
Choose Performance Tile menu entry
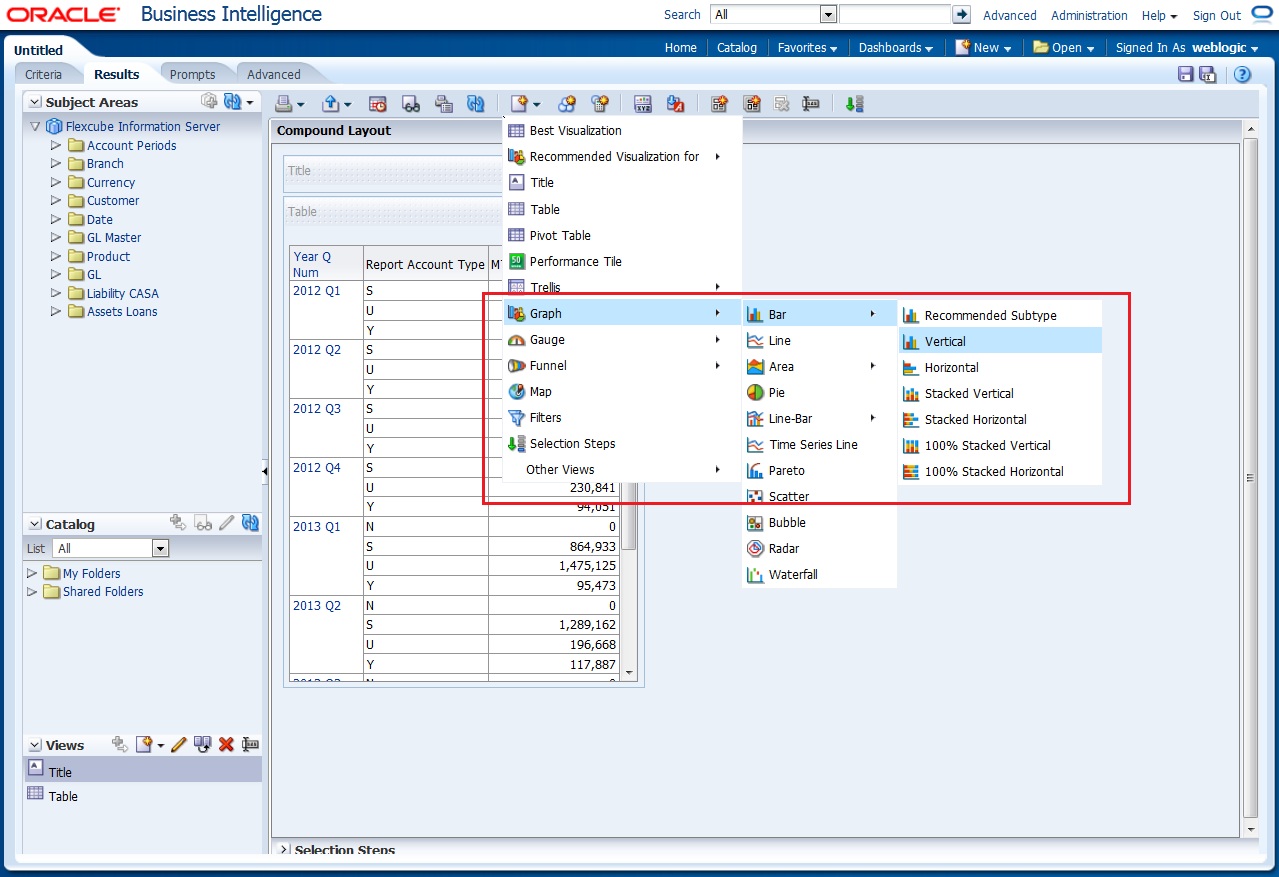pyautogui.click(x=622, y=261)
